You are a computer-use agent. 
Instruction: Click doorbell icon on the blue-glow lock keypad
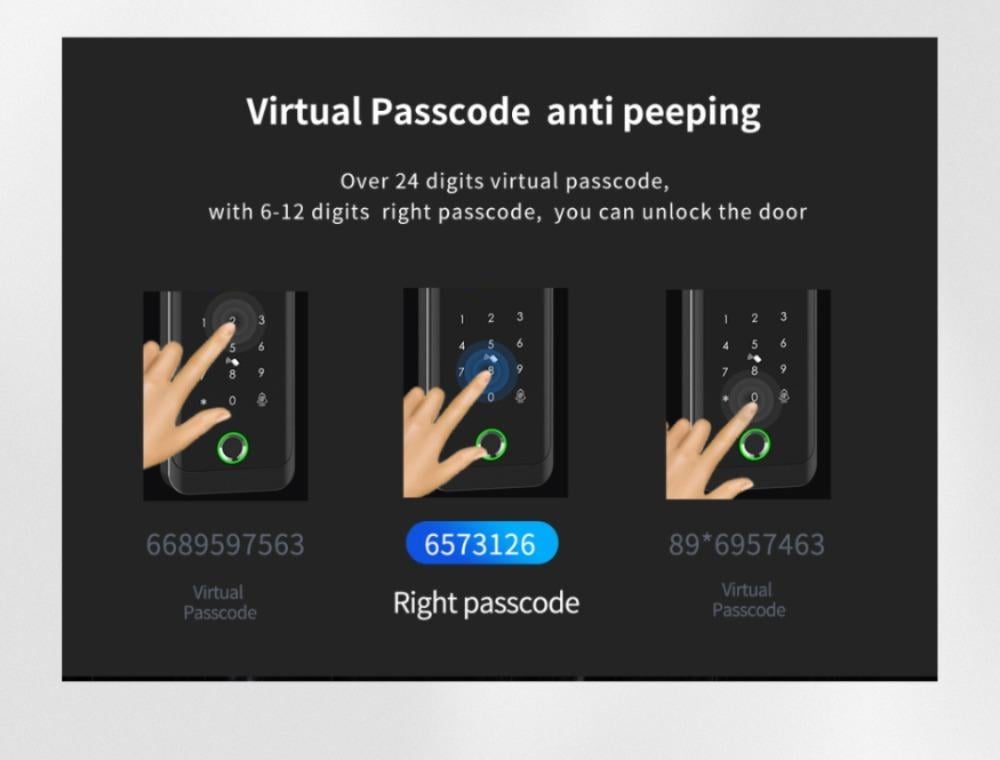(520, 396)
